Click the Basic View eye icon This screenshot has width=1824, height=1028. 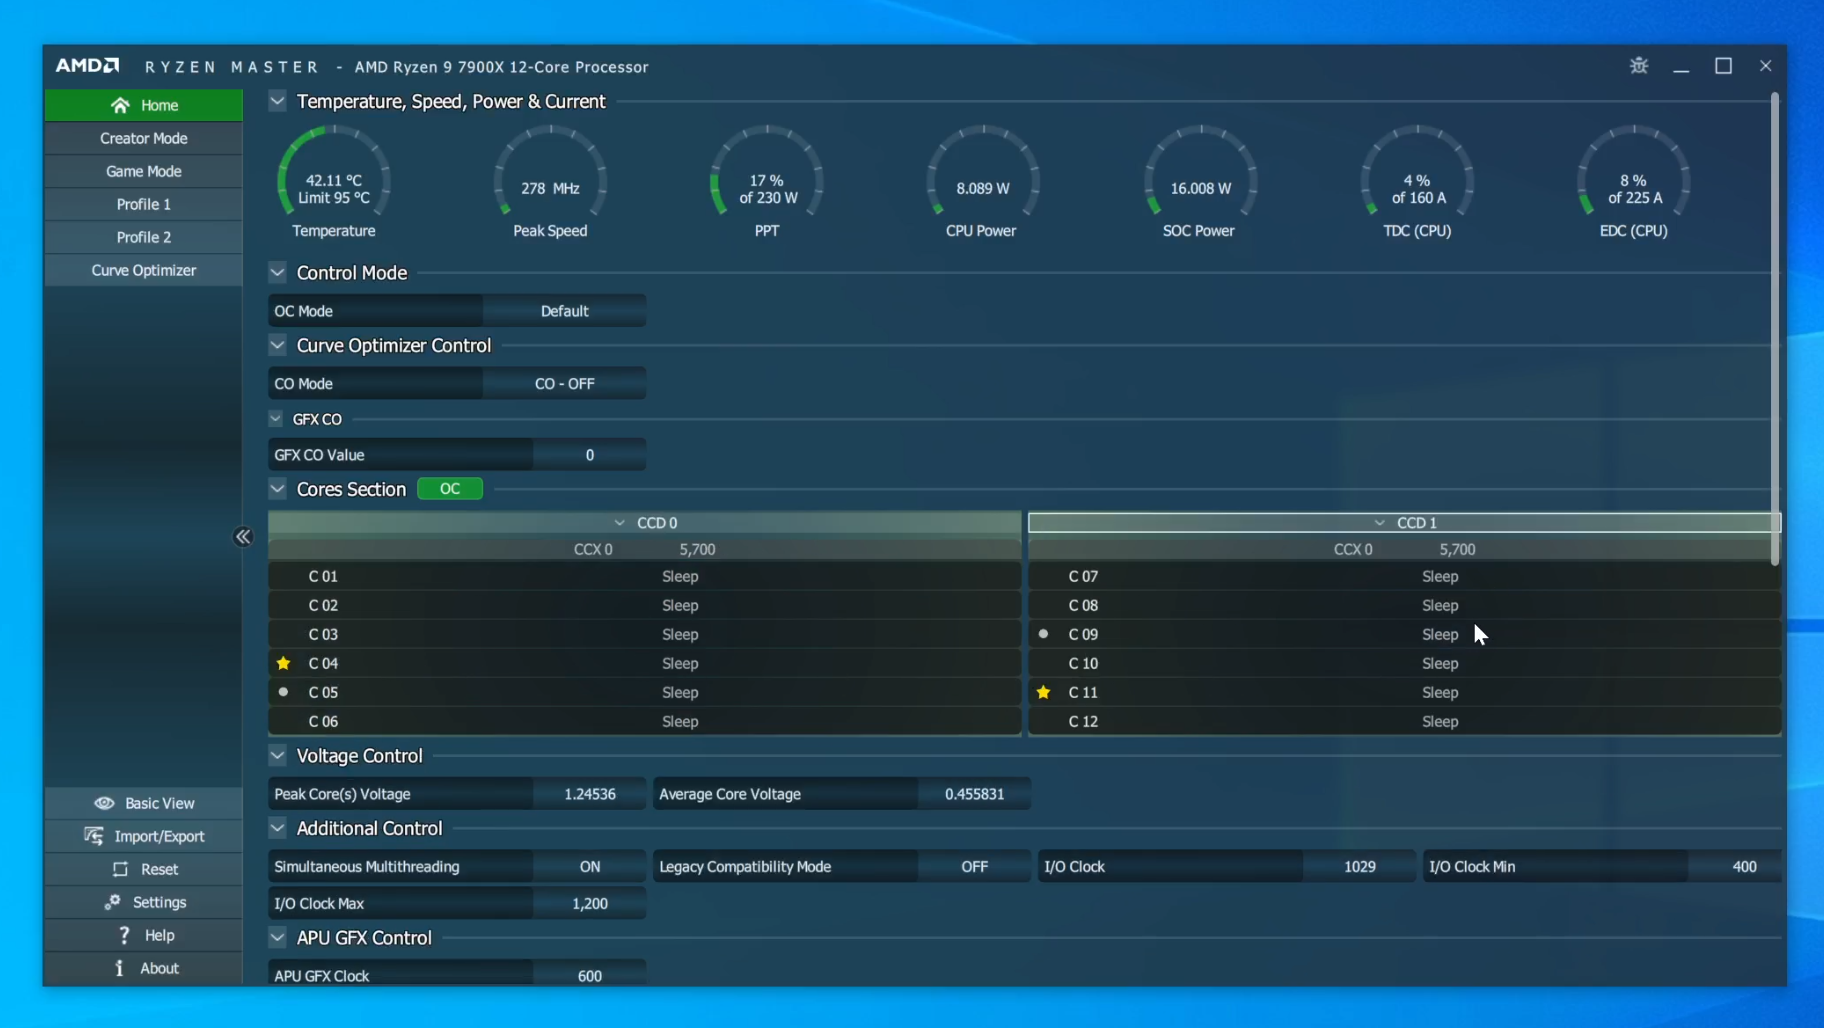click(104, 803)
